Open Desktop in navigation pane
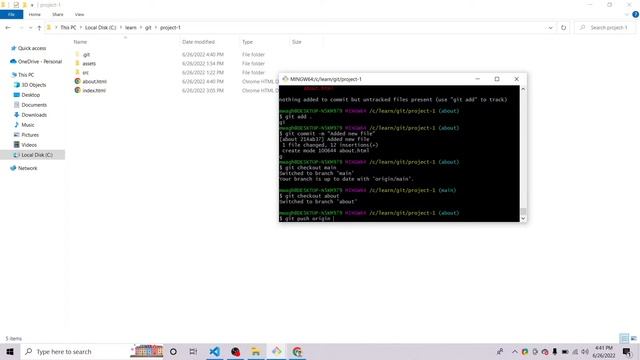 coord(31,95)
